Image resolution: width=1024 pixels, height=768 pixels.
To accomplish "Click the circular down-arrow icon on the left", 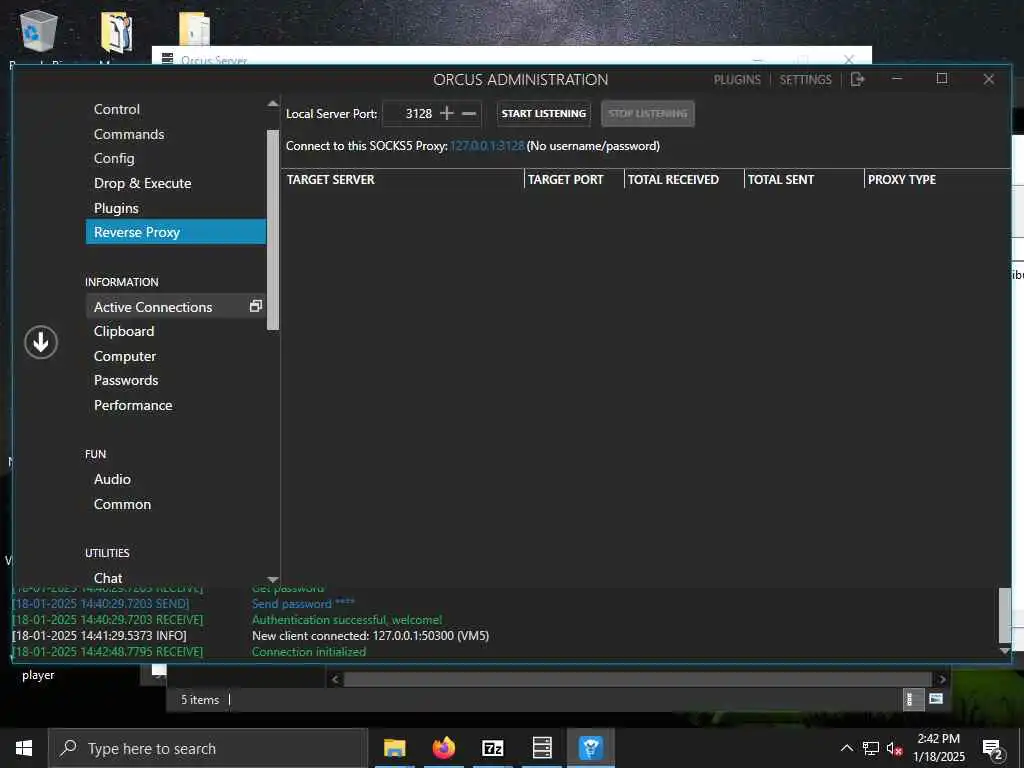I will (x=41, y=342).
